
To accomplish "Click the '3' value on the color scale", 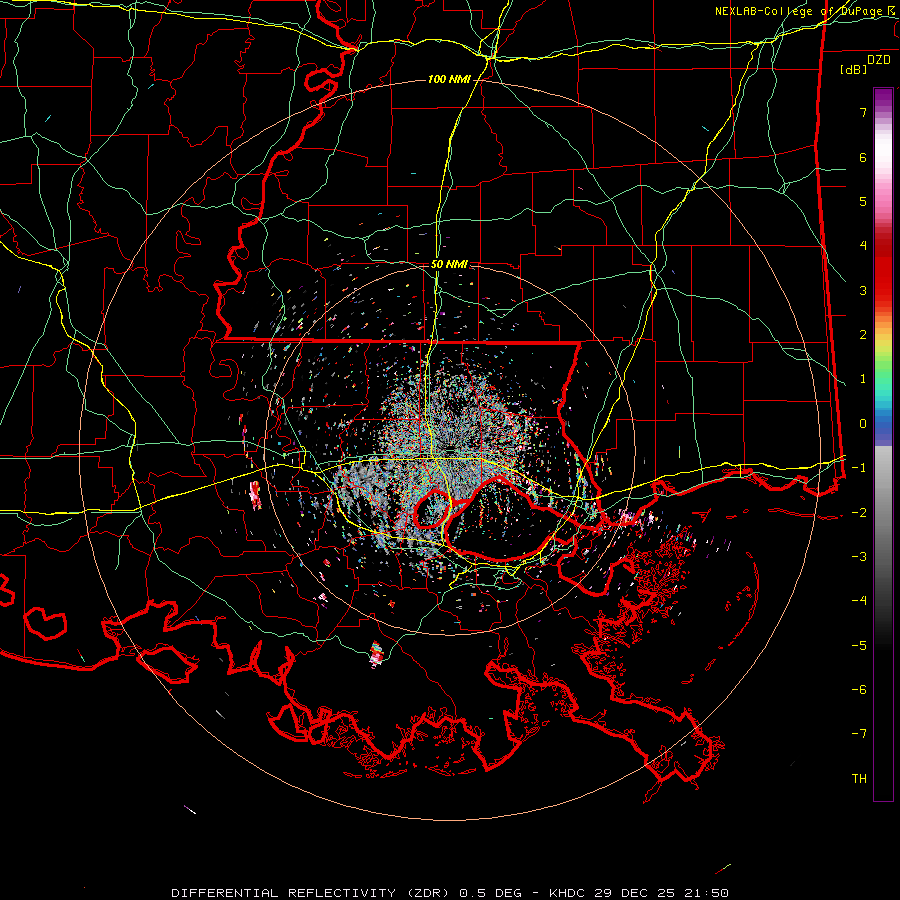I will point(863,290).
